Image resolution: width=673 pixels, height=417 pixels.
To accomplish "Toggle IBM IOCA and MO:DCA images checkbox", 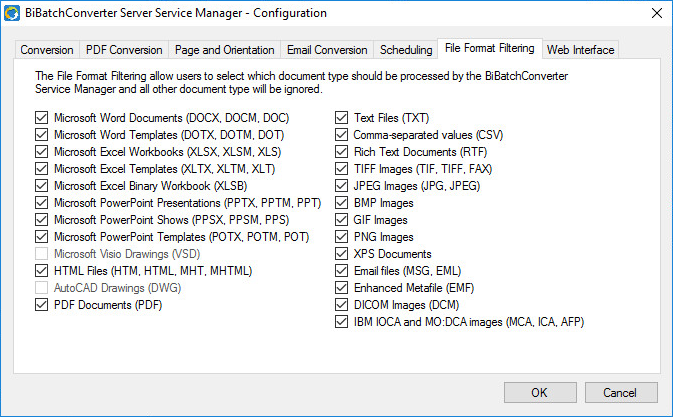I will click(x=341, y=322).
